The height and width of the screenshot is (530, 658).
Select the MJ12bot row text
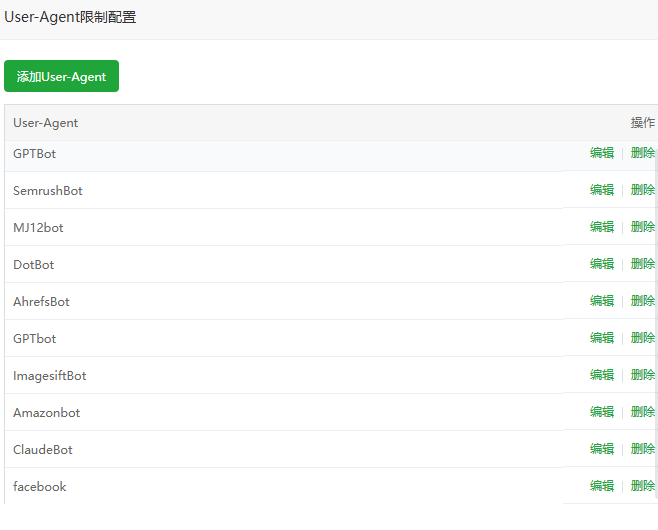coord(38,227)
